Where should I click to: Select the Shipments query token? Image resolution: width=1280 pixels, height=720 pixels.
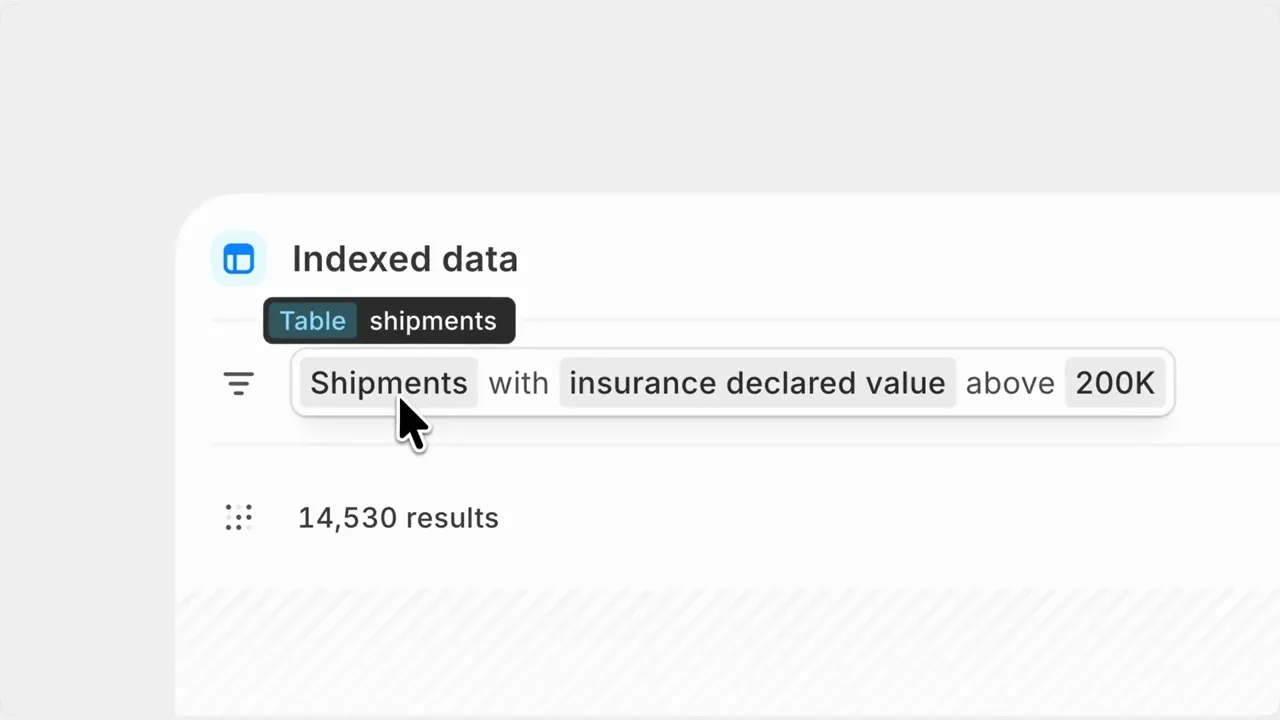click(389, 383)
